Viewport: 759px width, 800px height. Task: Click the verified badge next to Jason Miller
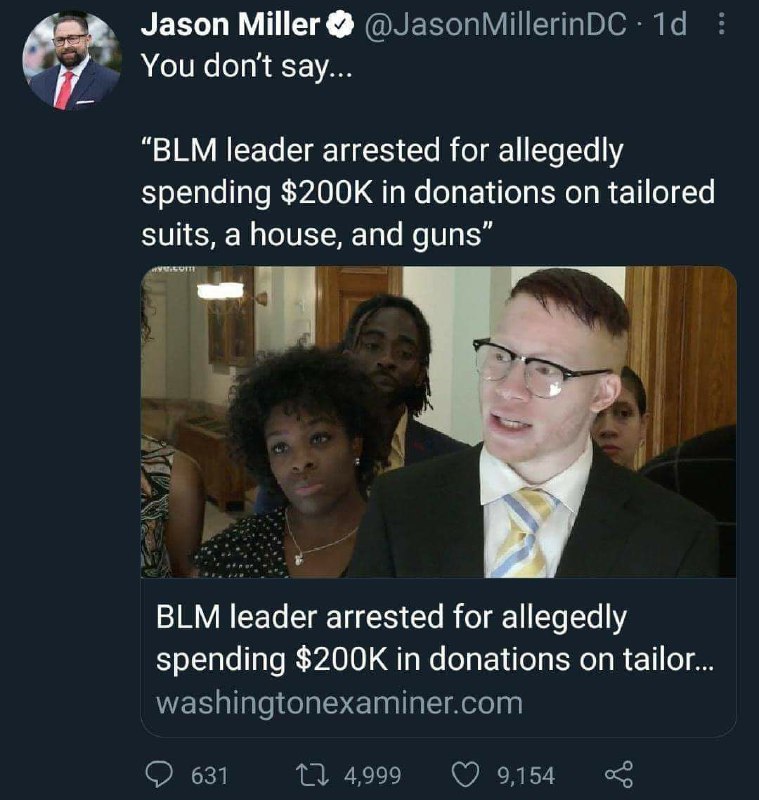pos(340,24)
